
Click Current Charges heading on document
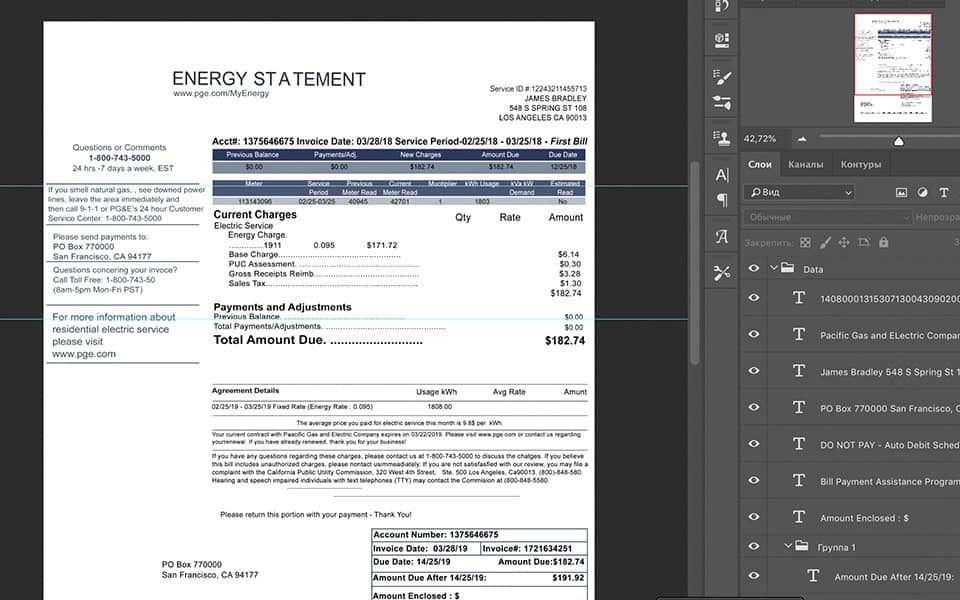[255, 214]
